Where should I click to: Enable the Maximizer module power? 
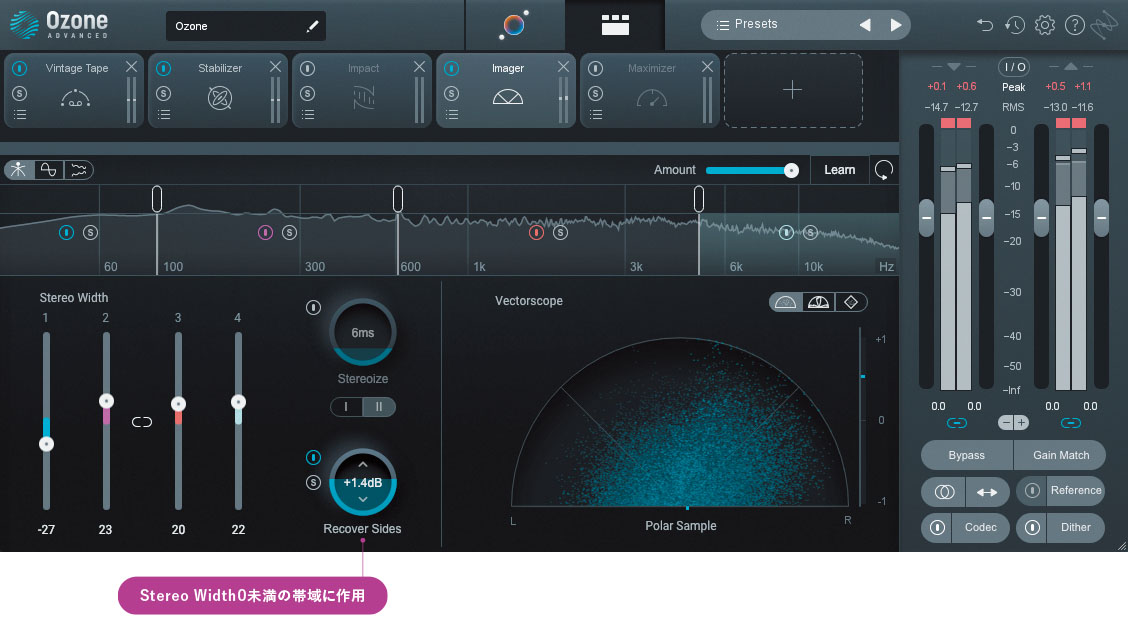595,68
